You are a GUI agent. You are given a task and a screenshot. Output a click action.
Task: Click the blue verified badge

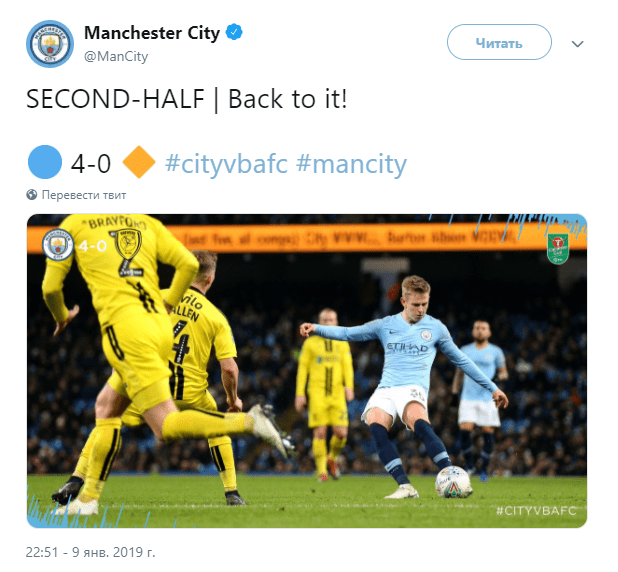click(234, 32)
